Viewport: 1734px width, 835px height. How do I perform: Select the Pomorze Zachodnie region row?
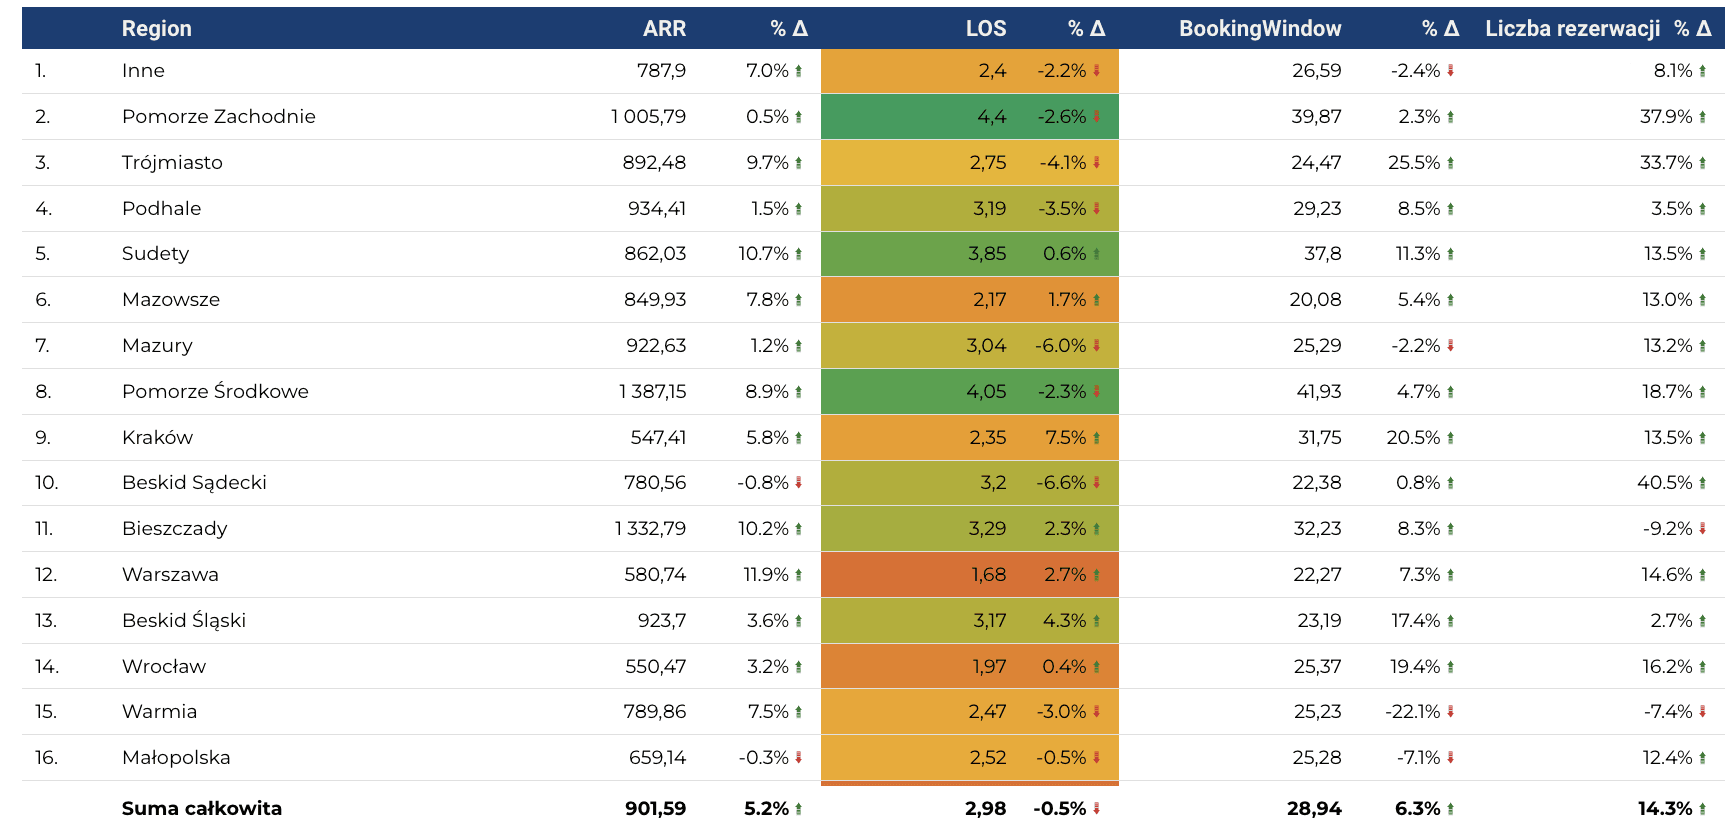(873, 117)
